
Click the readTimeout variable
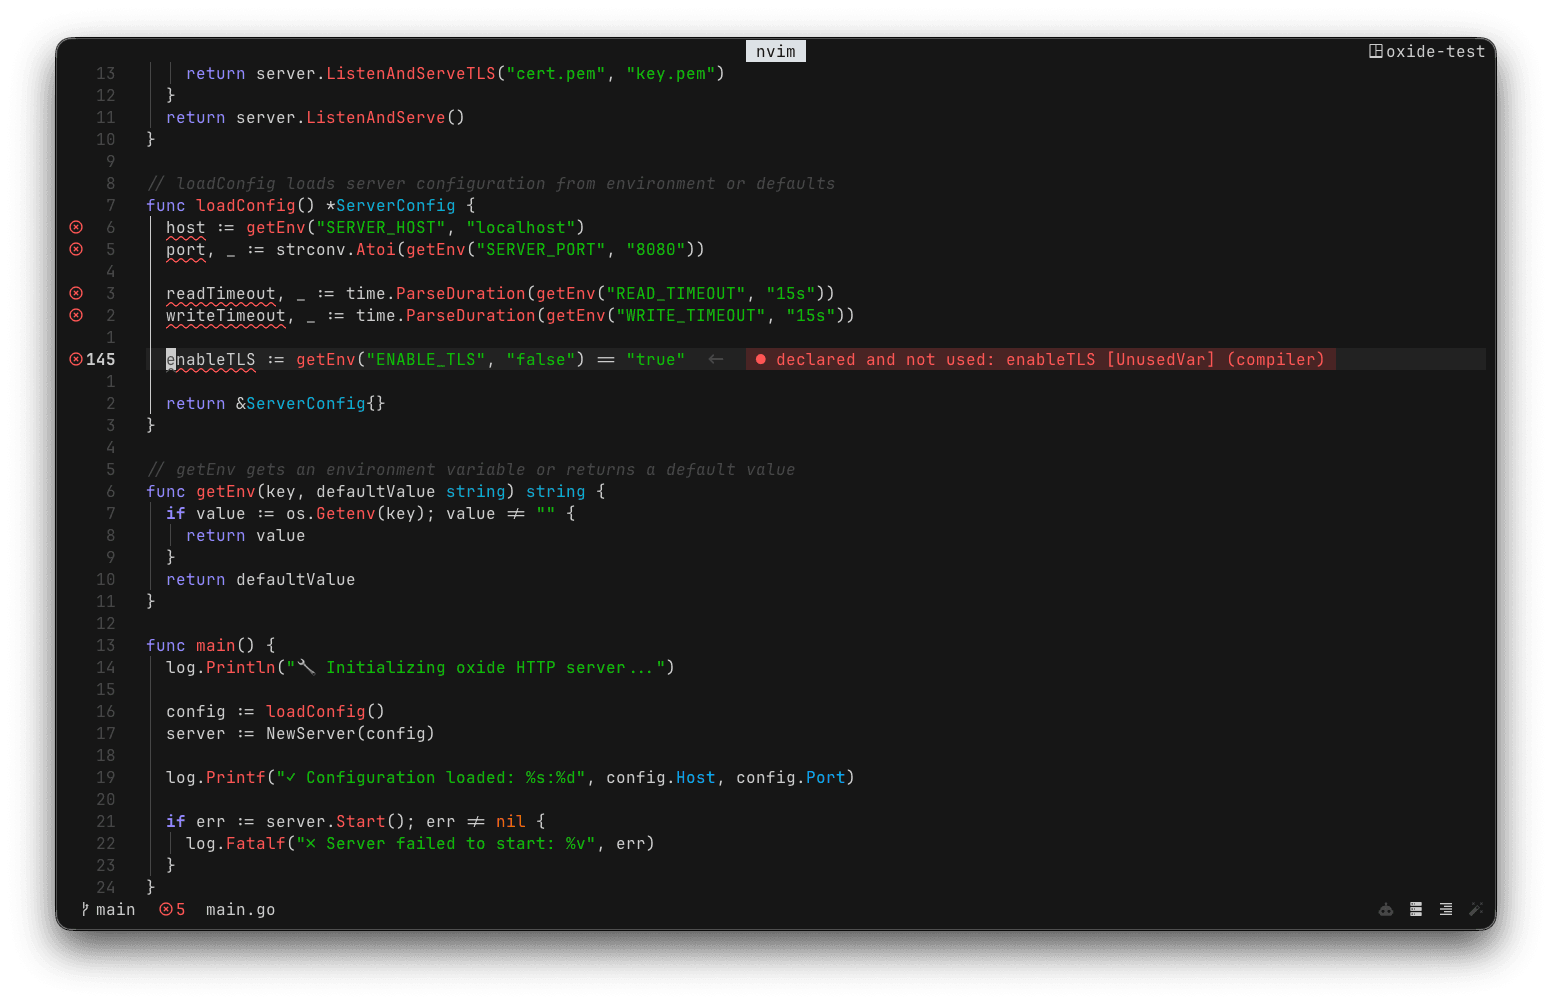pyautogui.click(x=221, y=293)
